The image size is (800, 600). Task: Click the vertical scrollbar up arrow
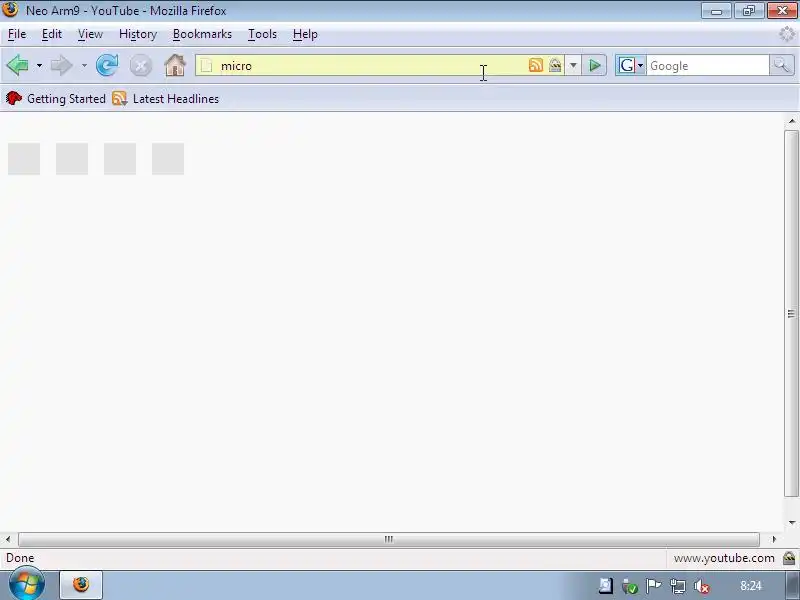(792, 121)
